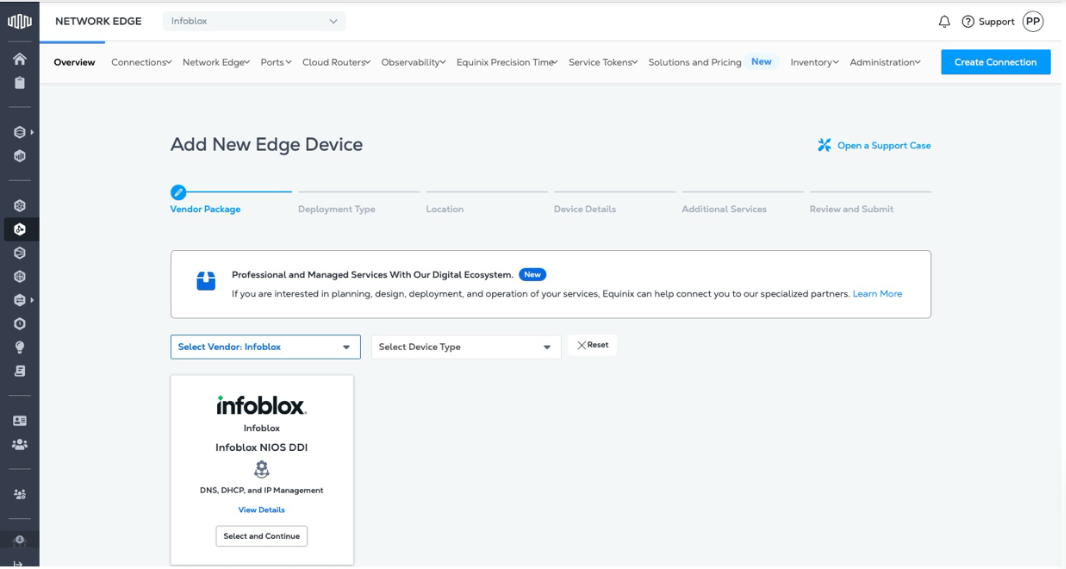This screenshot has width=1066, height=569.
Task: Click the Support help icon
Action: 968,22
